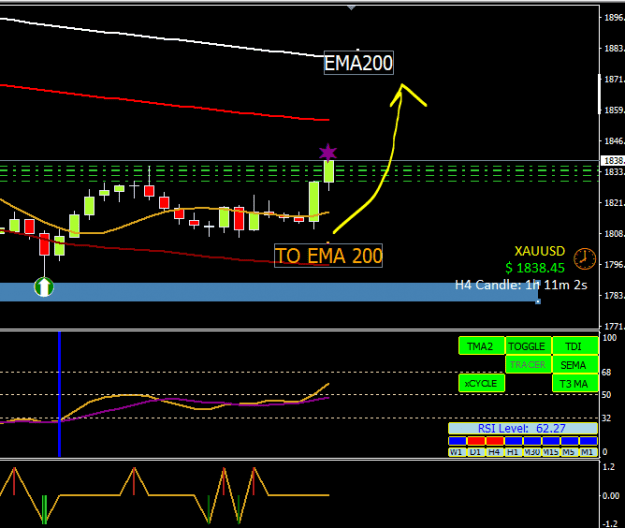Image resolution: width=625 pixels, height=528 pixels.
Task: Select the orange zigzag line in bottom indicator
Action: [165, 495]
